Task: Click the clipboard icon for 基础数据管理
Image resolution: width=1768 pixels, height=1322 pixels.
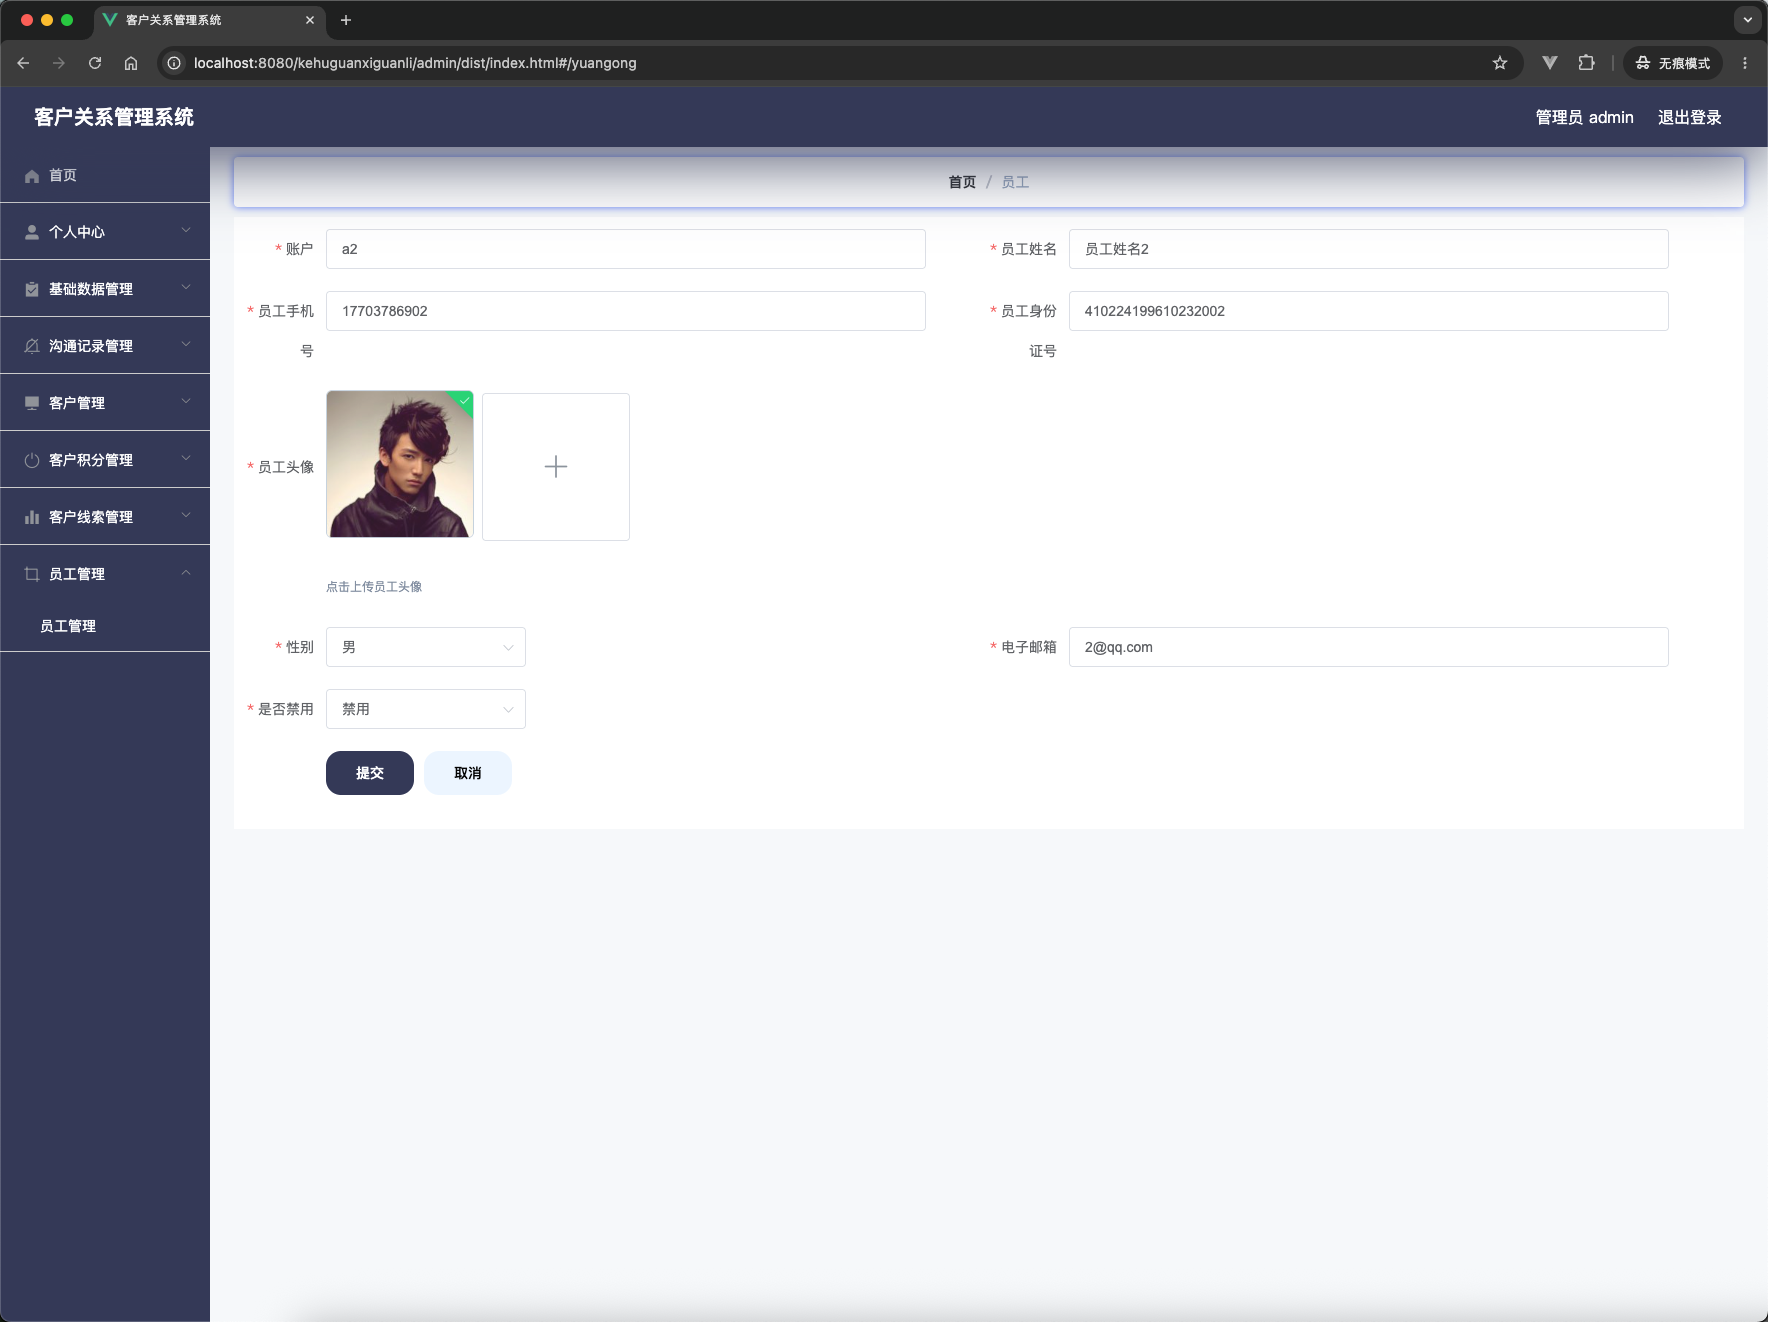Action: tap(32, 289)
